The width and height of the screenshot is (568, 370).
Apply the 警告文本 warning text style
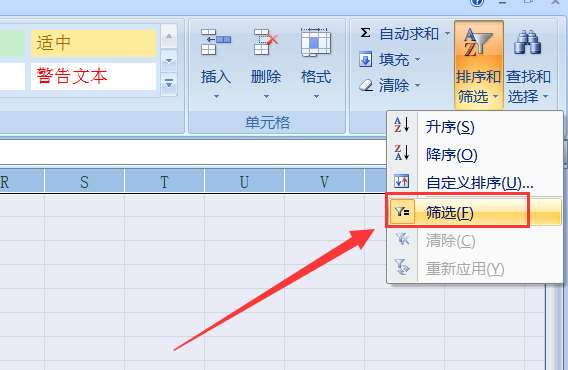point(94,76)
